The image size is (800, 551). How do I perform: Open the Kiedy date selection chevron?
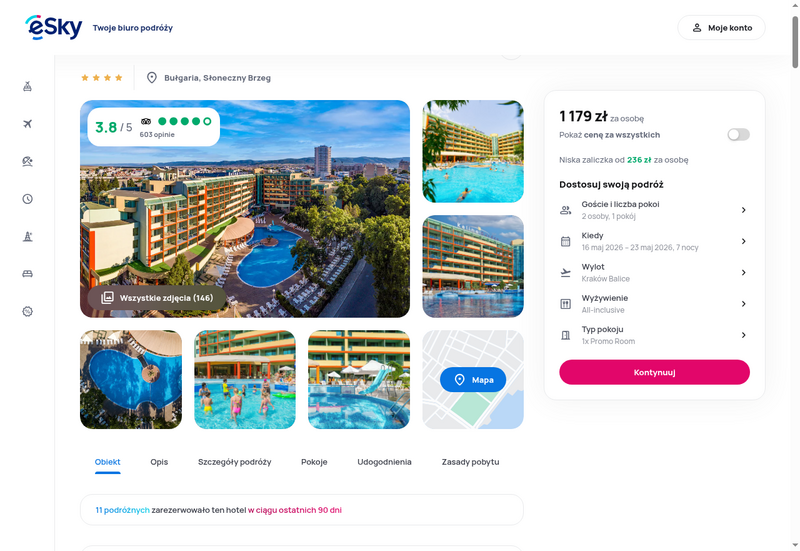tap(743, 241)
